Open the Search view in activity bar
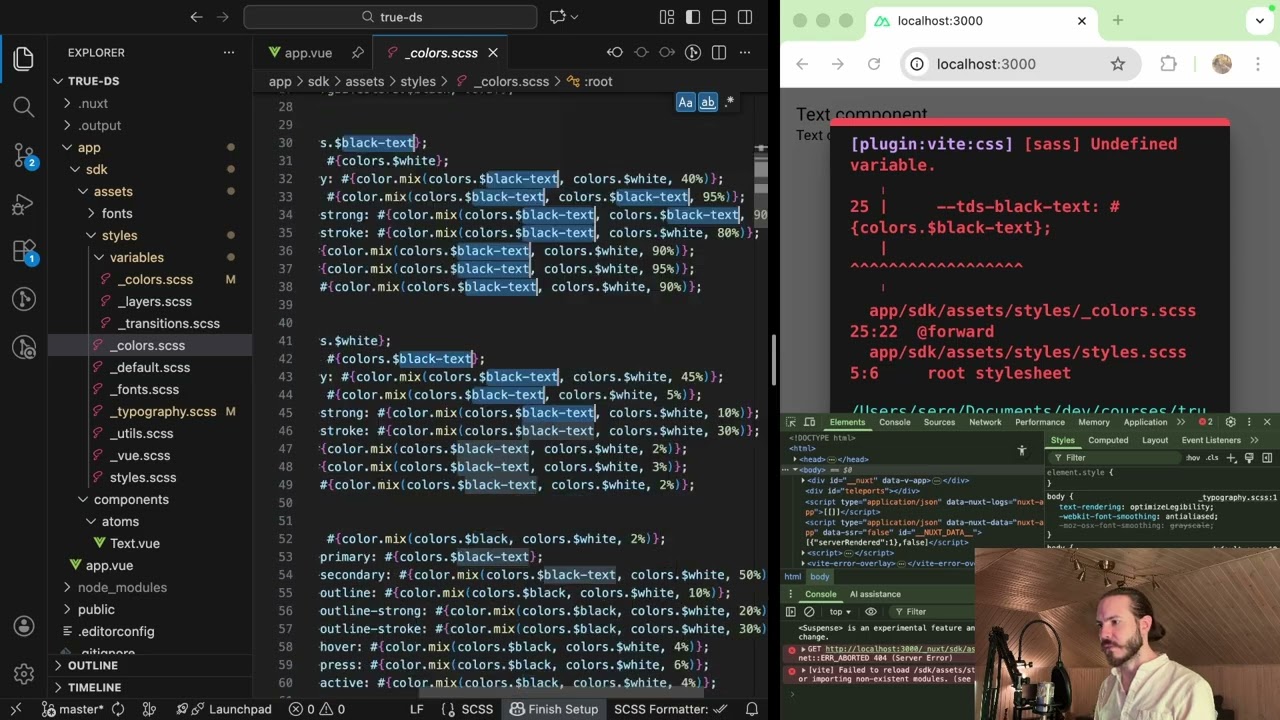1280x720 pixels. click(x=24, y=106)
